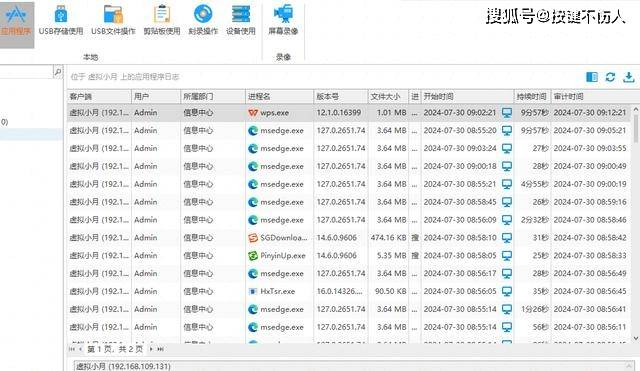Viewport: 640px width, 371px height.
Task: Click monitor icon for 09:03:24 row
Action: pos(507,149)
